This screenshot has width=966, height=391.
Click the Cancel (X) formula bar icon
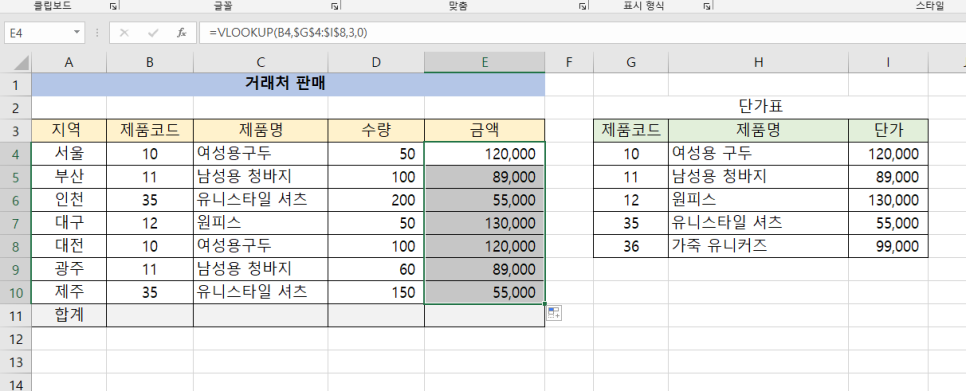click(x=124, y=33)
